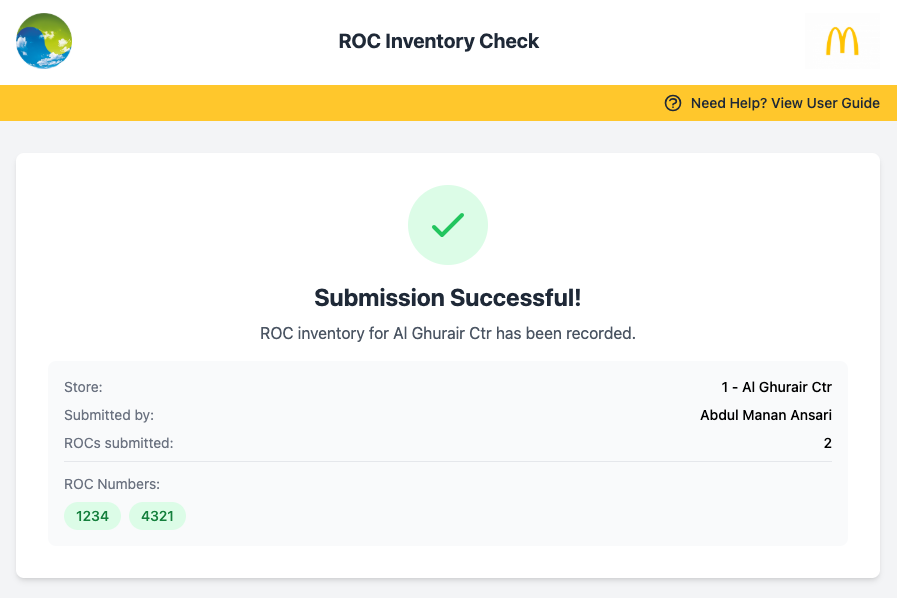
Task: Select the ROC badge labeled 1234
Action: click(92, 516)
